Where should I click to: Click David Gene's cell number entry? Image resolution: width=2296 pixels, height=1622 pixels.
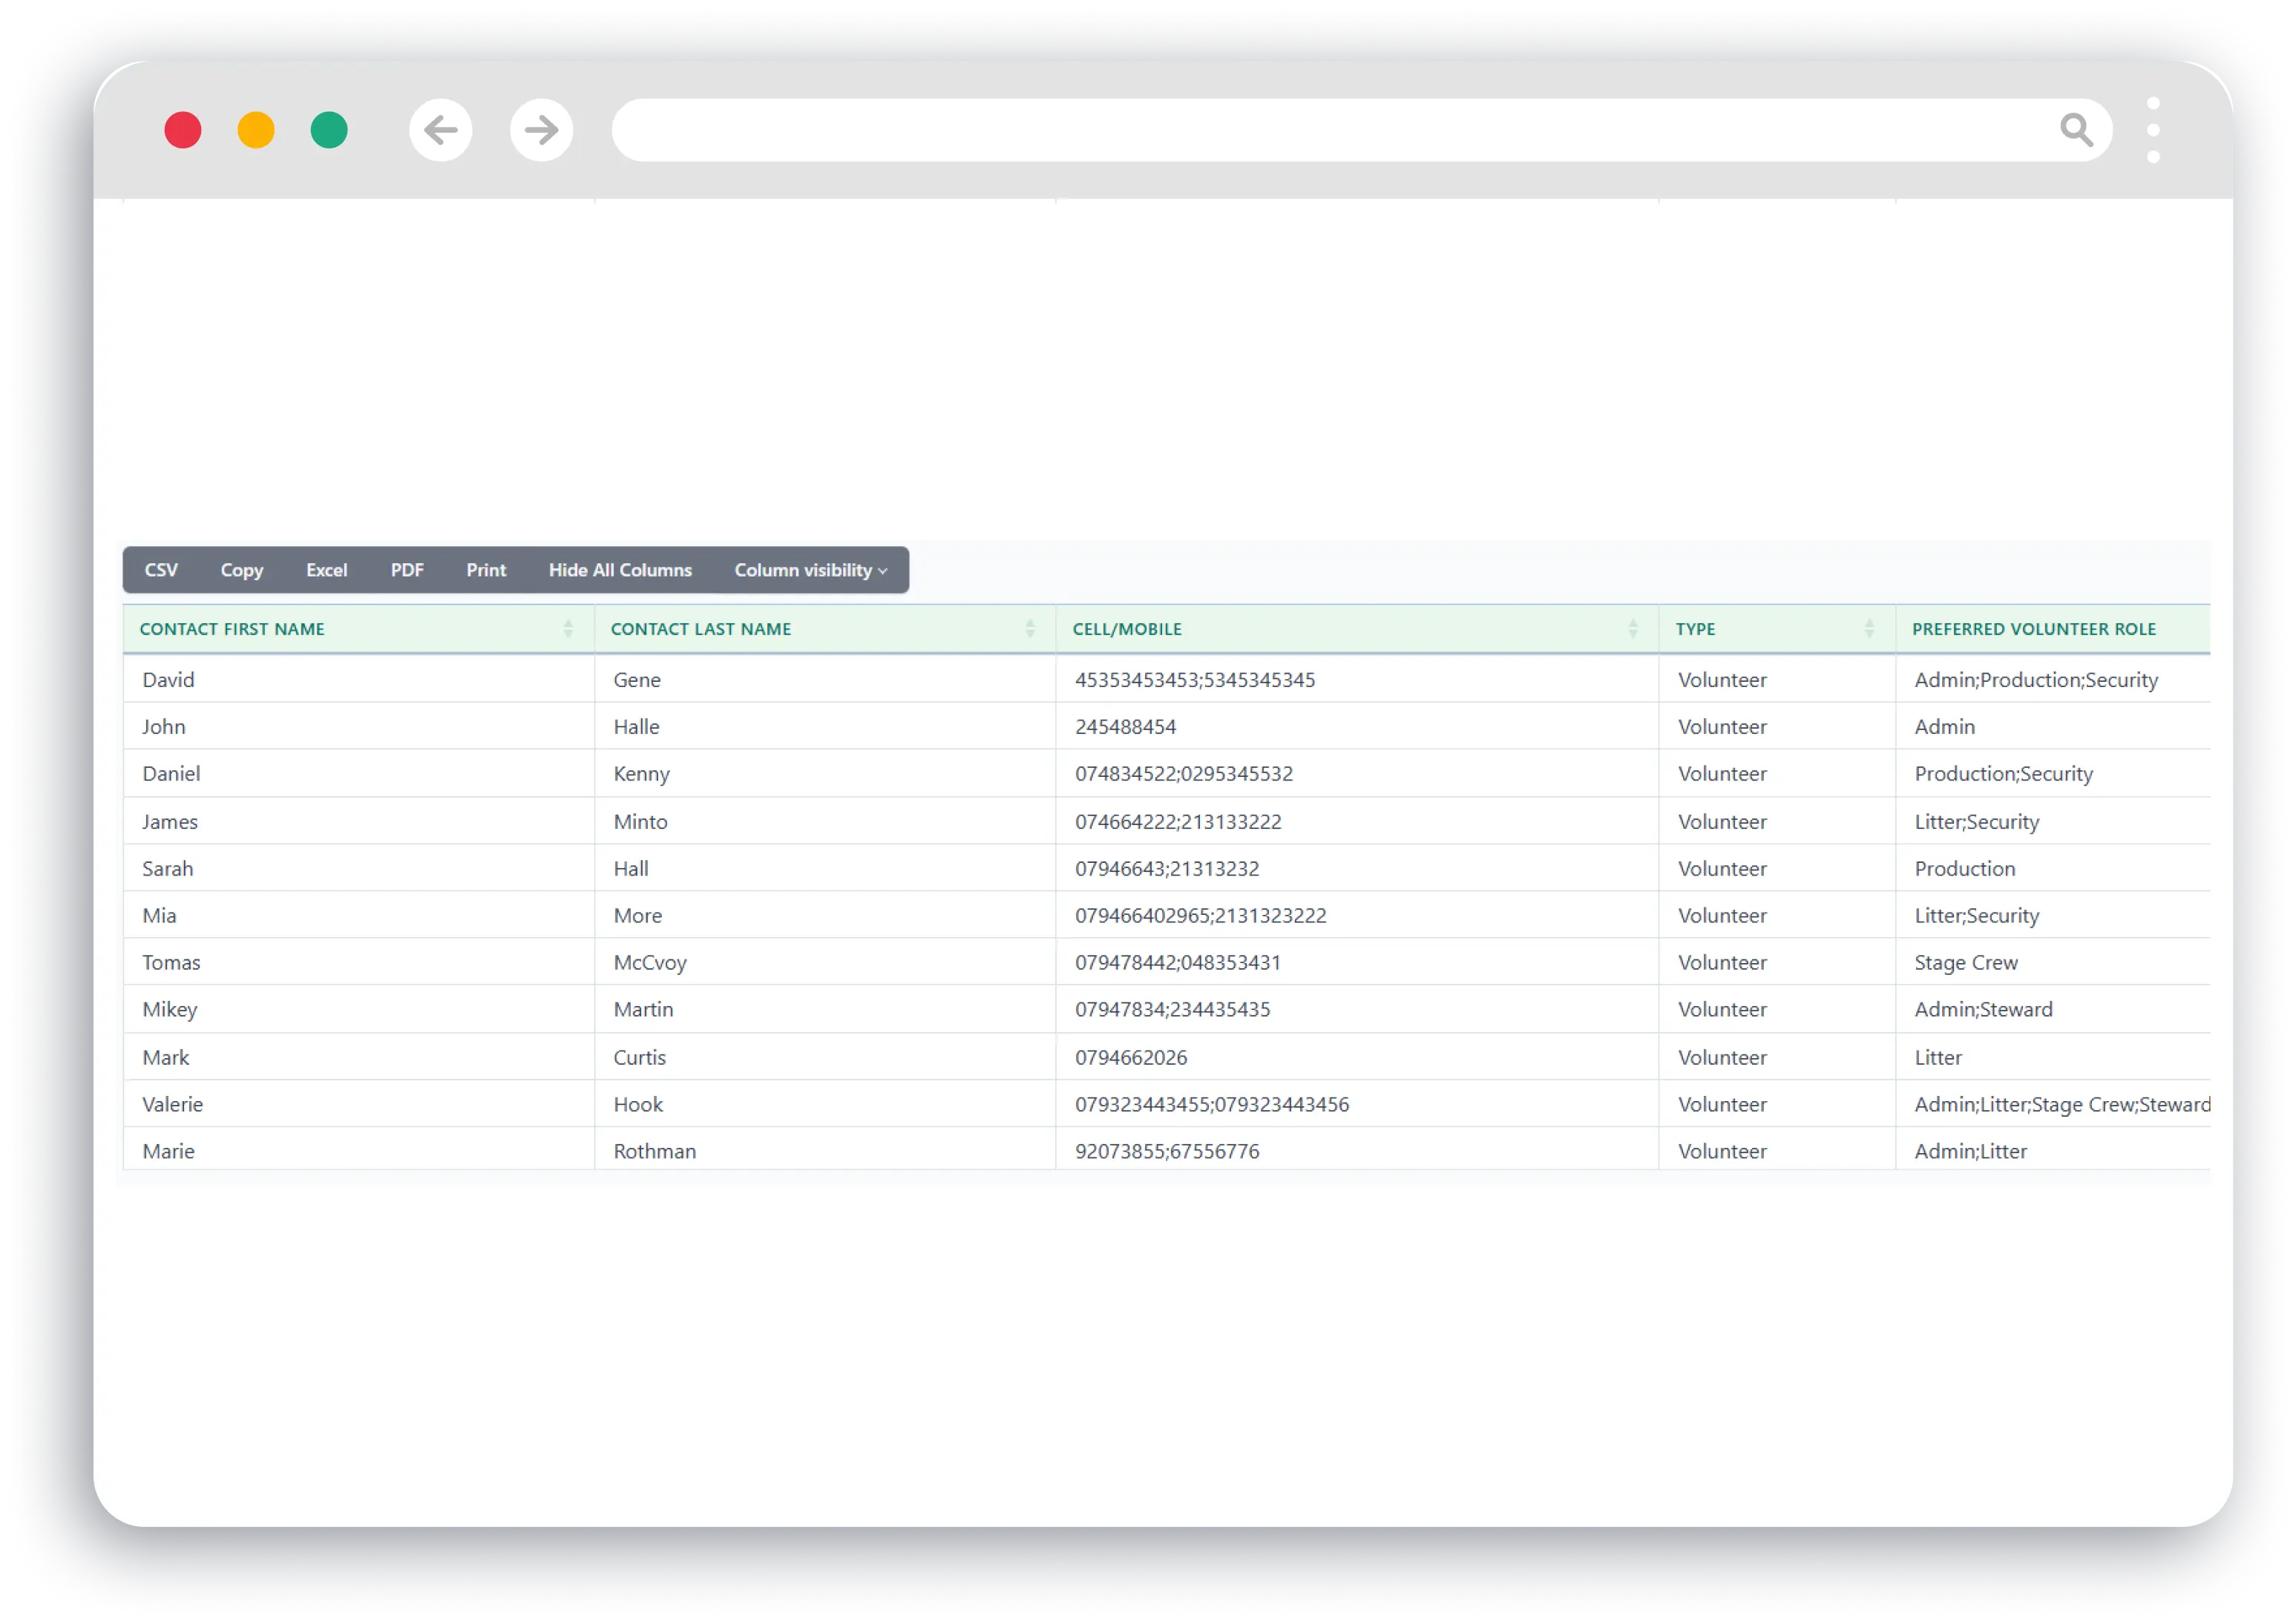pyautogui.click(x=1195, y=680)
